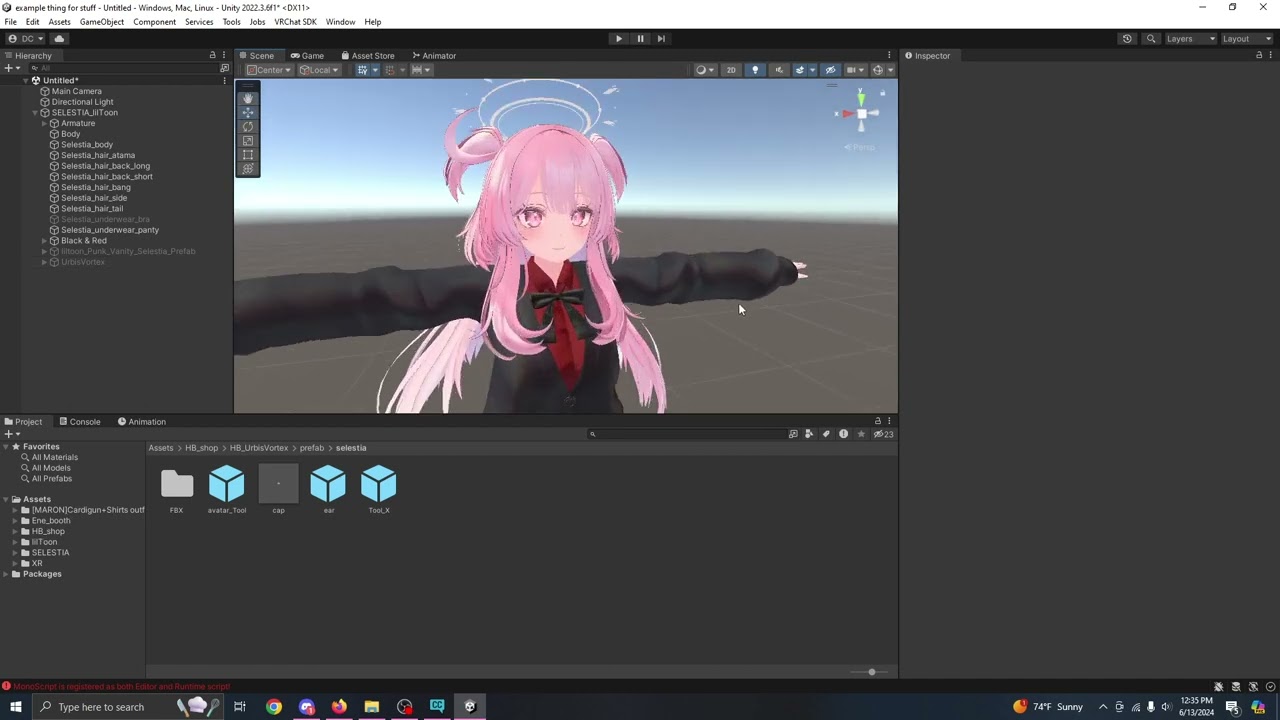1280x720 pixels.
Task: Lock the Inspector panel
Action: pos(1259,55)
